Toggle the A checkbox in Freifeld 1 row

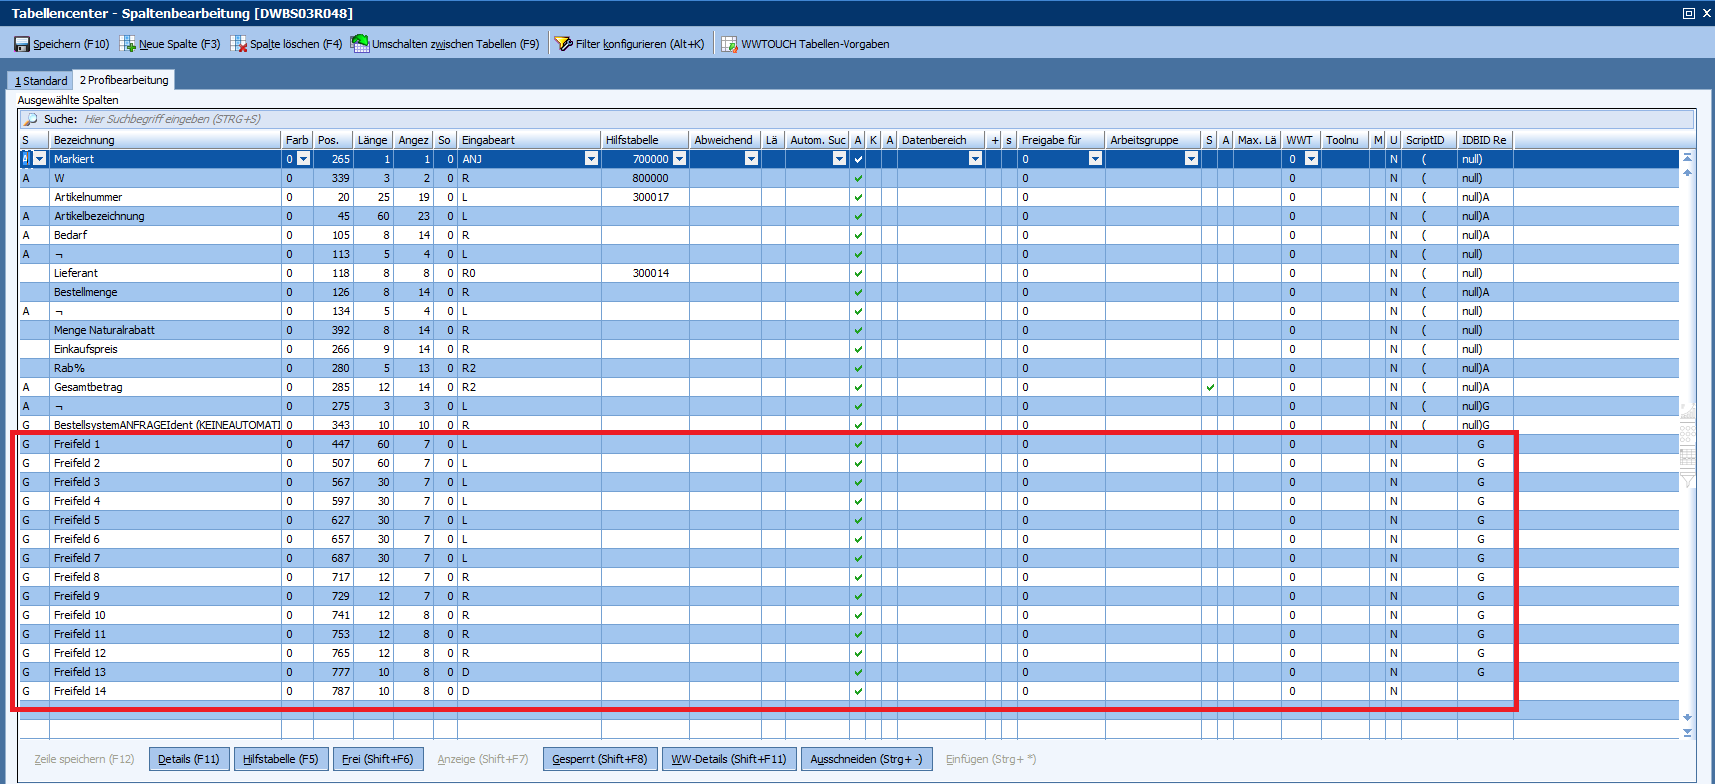(858, 444)
